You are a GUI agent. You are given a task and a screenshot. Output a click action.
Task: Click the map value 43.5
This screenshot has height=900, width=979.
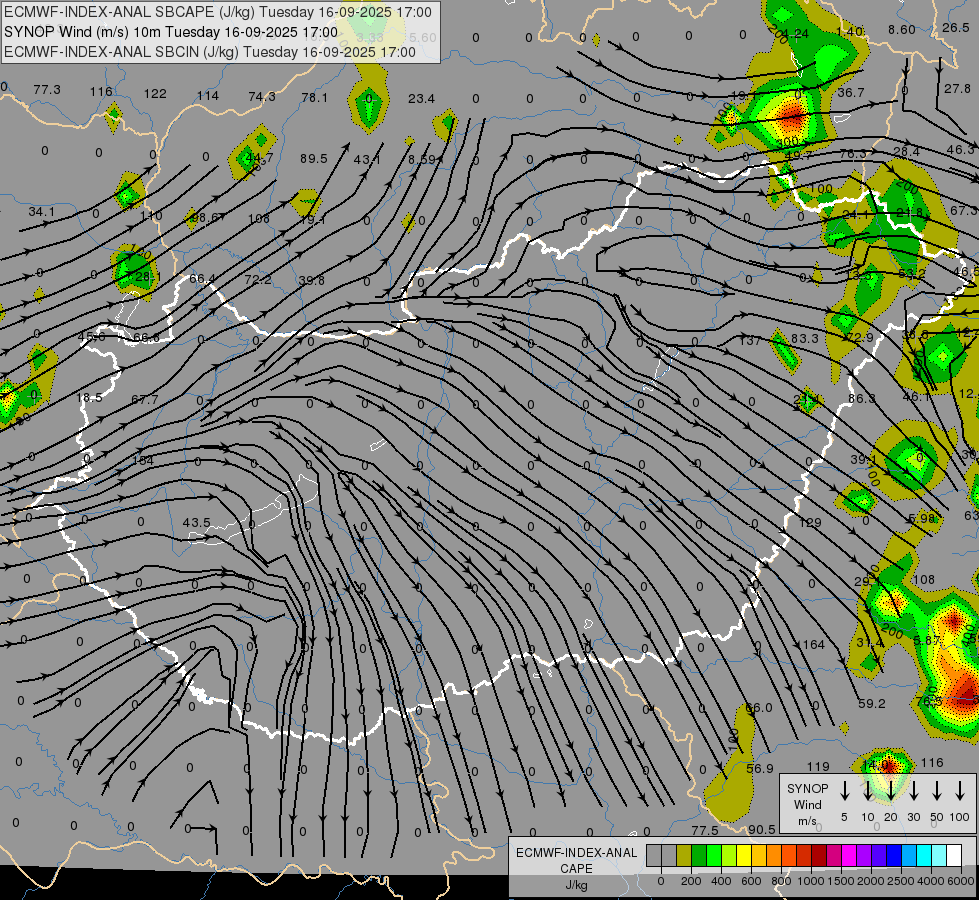[196, 522]
